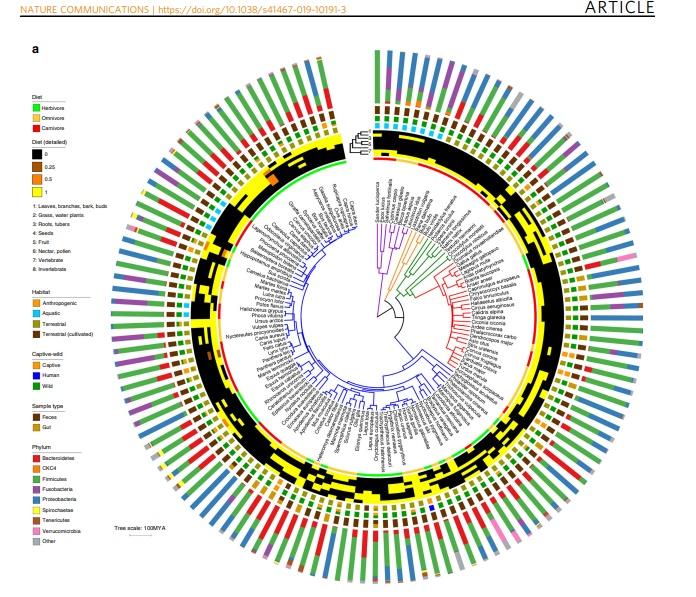
Task: Select the bold panel label a
Action: point(35,49)
